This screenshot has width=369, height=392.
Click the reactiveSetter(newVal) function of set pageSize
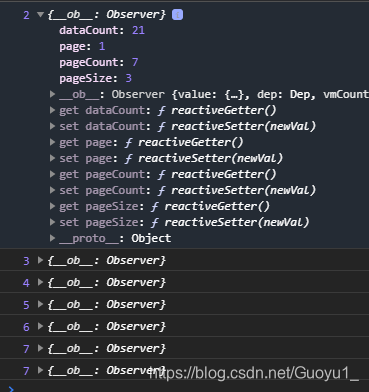click(237, 222)
